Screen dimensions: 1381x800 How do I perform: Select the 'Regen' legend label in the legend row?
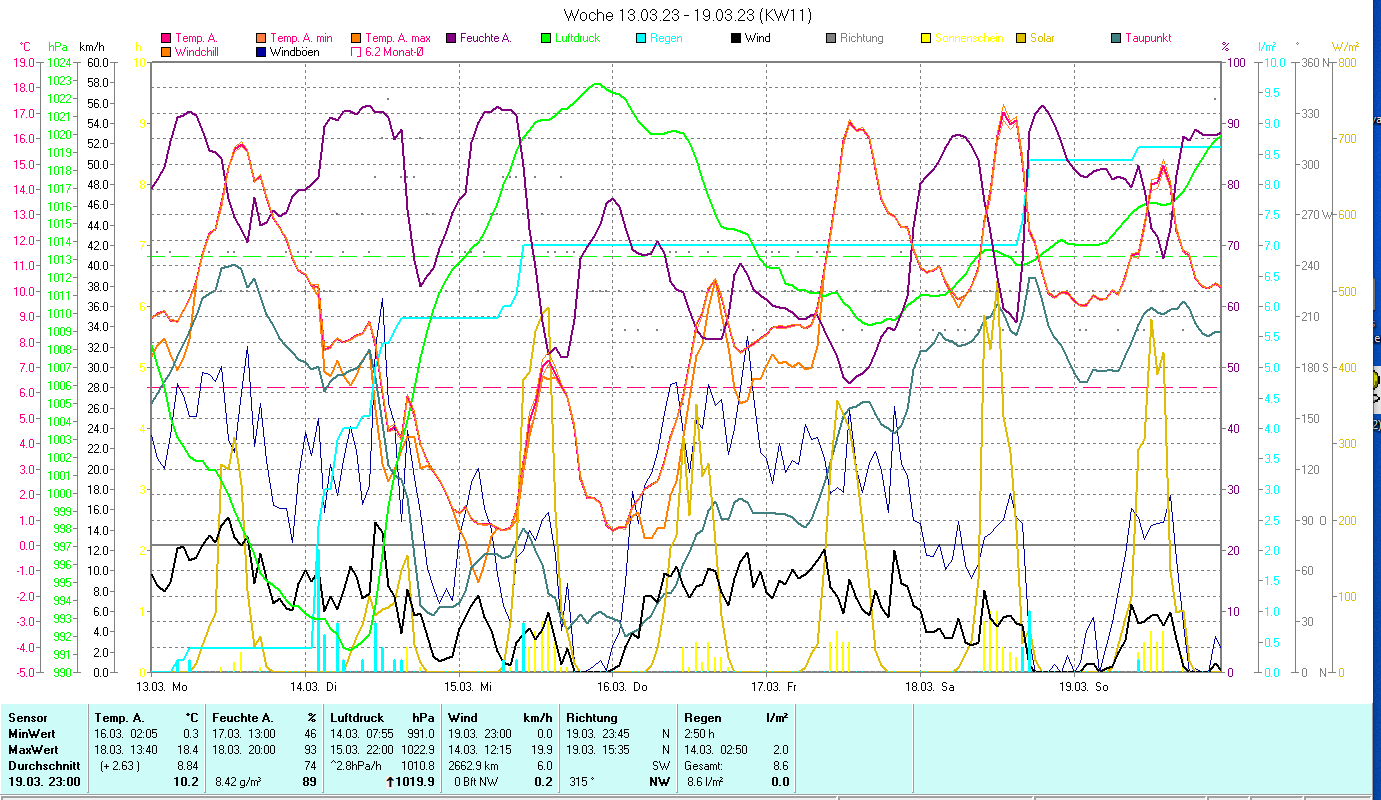click(x=666, y=38)
